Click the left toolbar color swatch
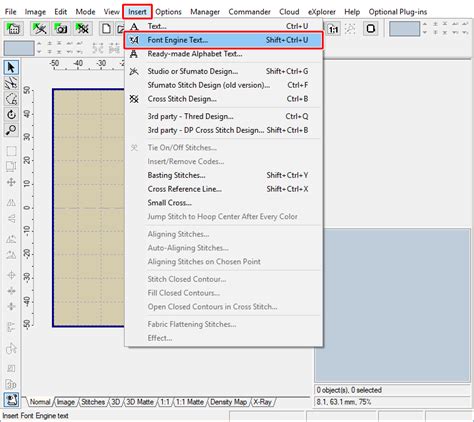This screenshot has height=422, width=474. (19, 48)
